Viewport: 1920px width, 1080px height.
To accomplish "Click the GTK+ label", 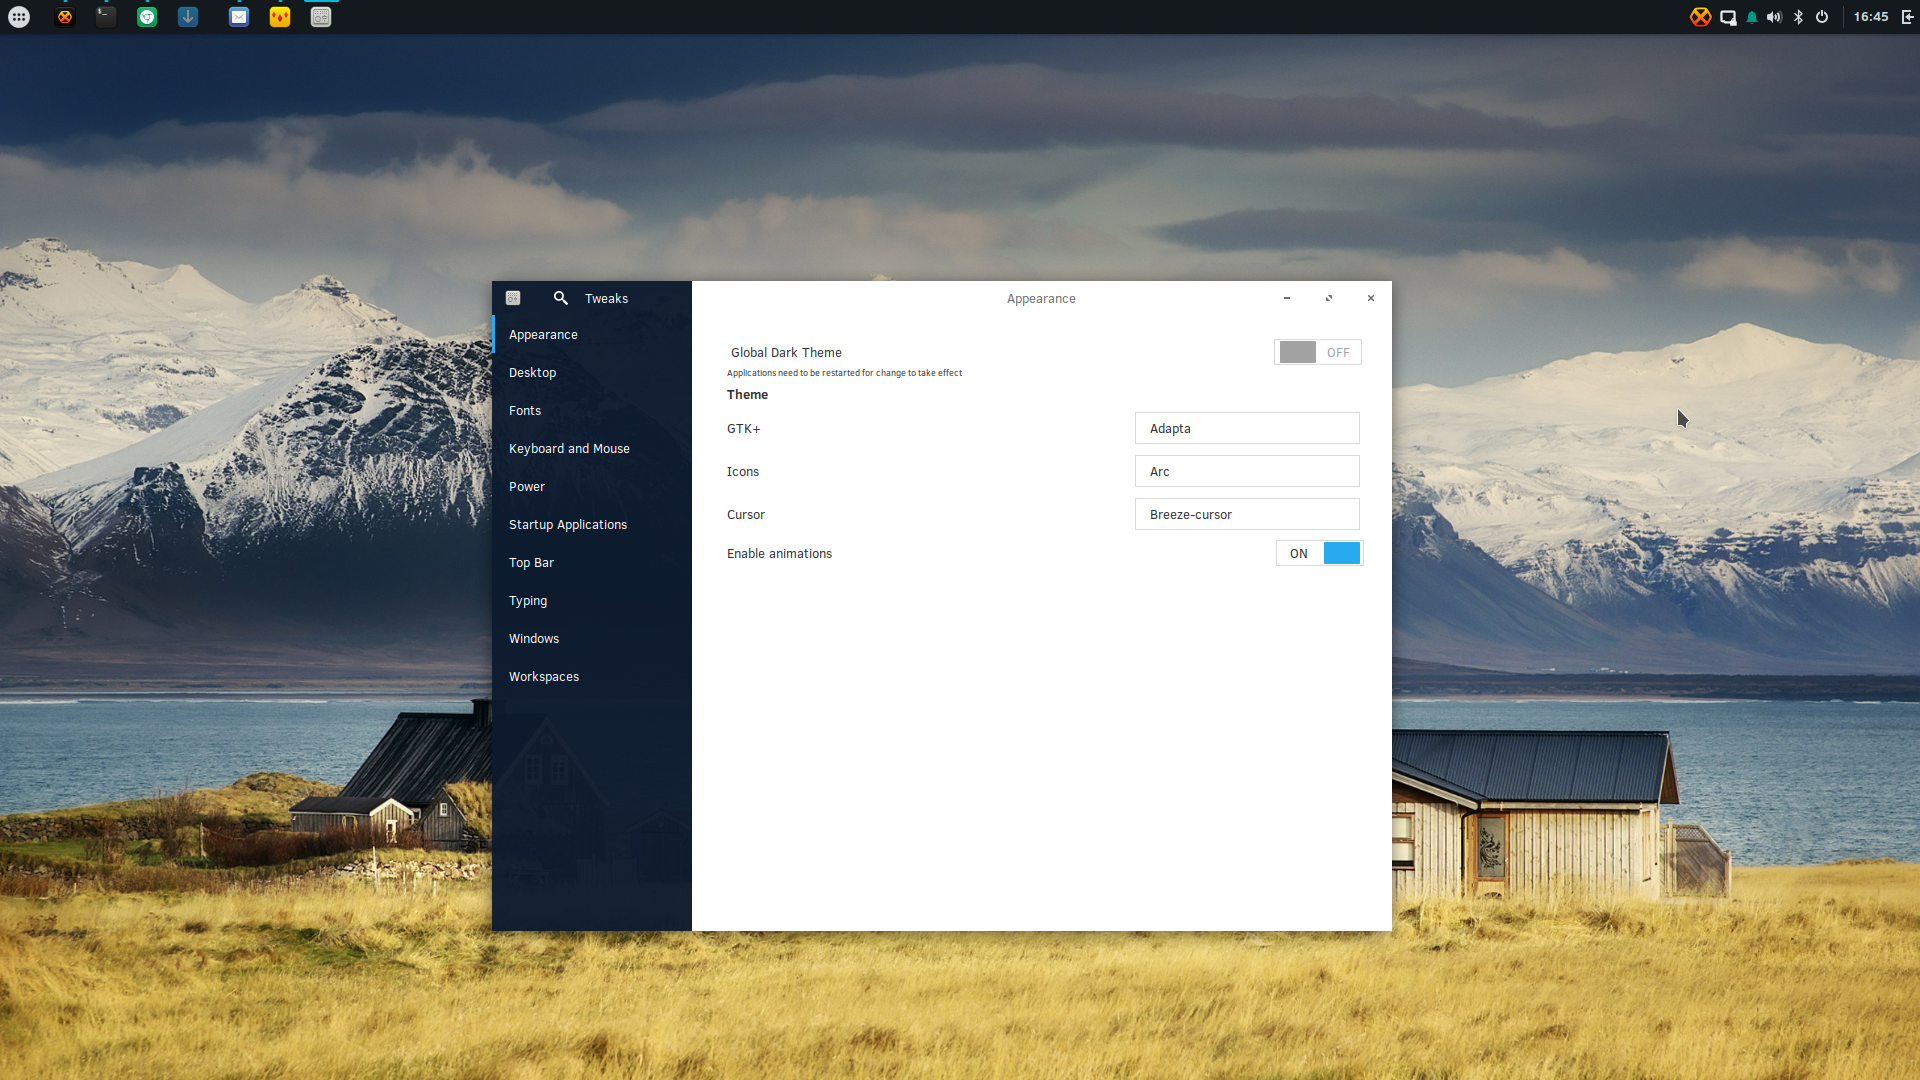I will click(743, 429).
